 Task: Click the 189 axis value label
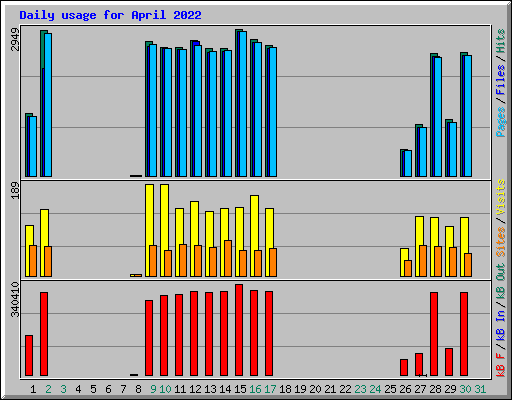(x=15, y=191)
